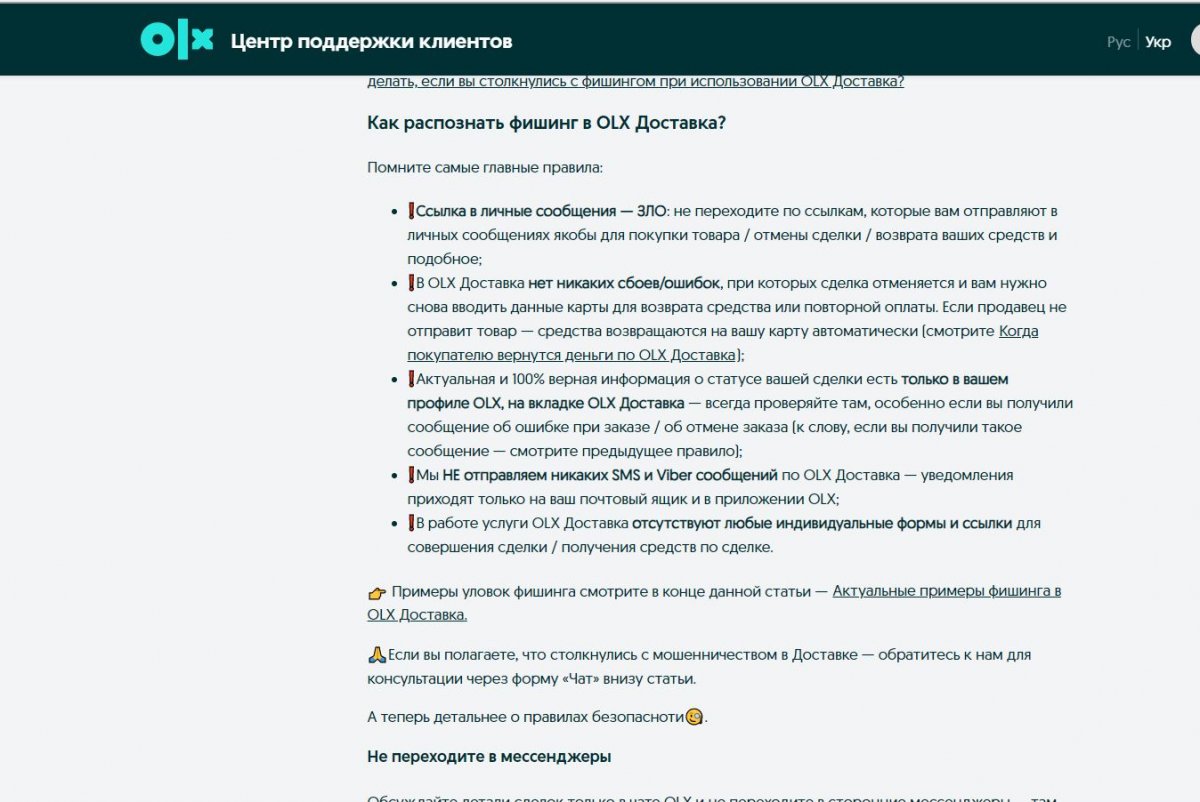
Task: Click the smiley emoji after правилах безопасноти
Action: (694, 717)
